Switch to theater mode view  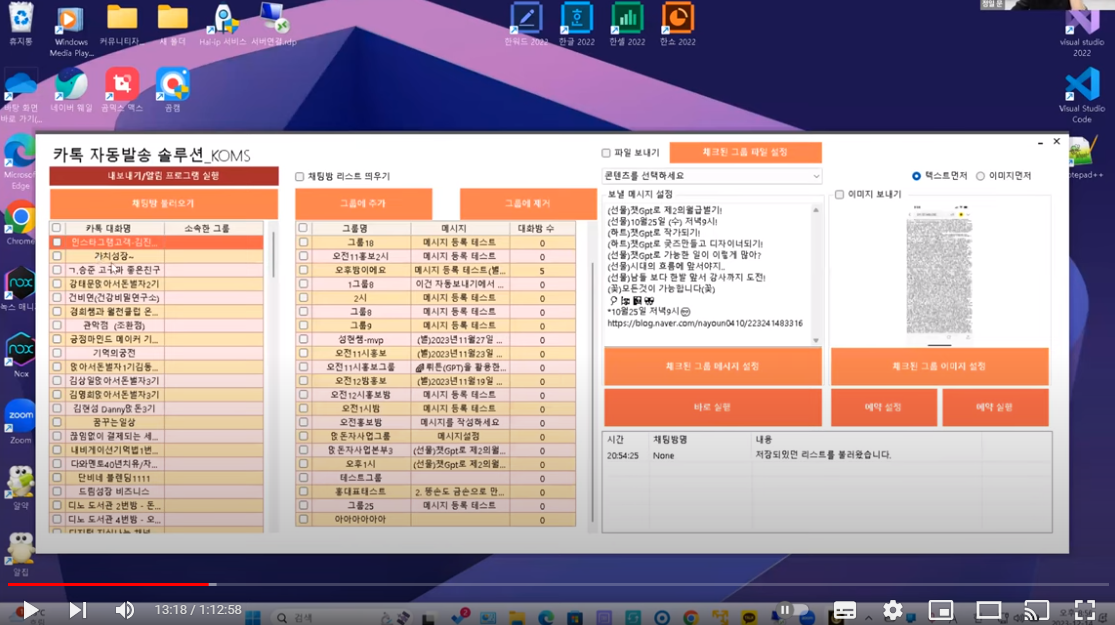click(x=988, y=609)
